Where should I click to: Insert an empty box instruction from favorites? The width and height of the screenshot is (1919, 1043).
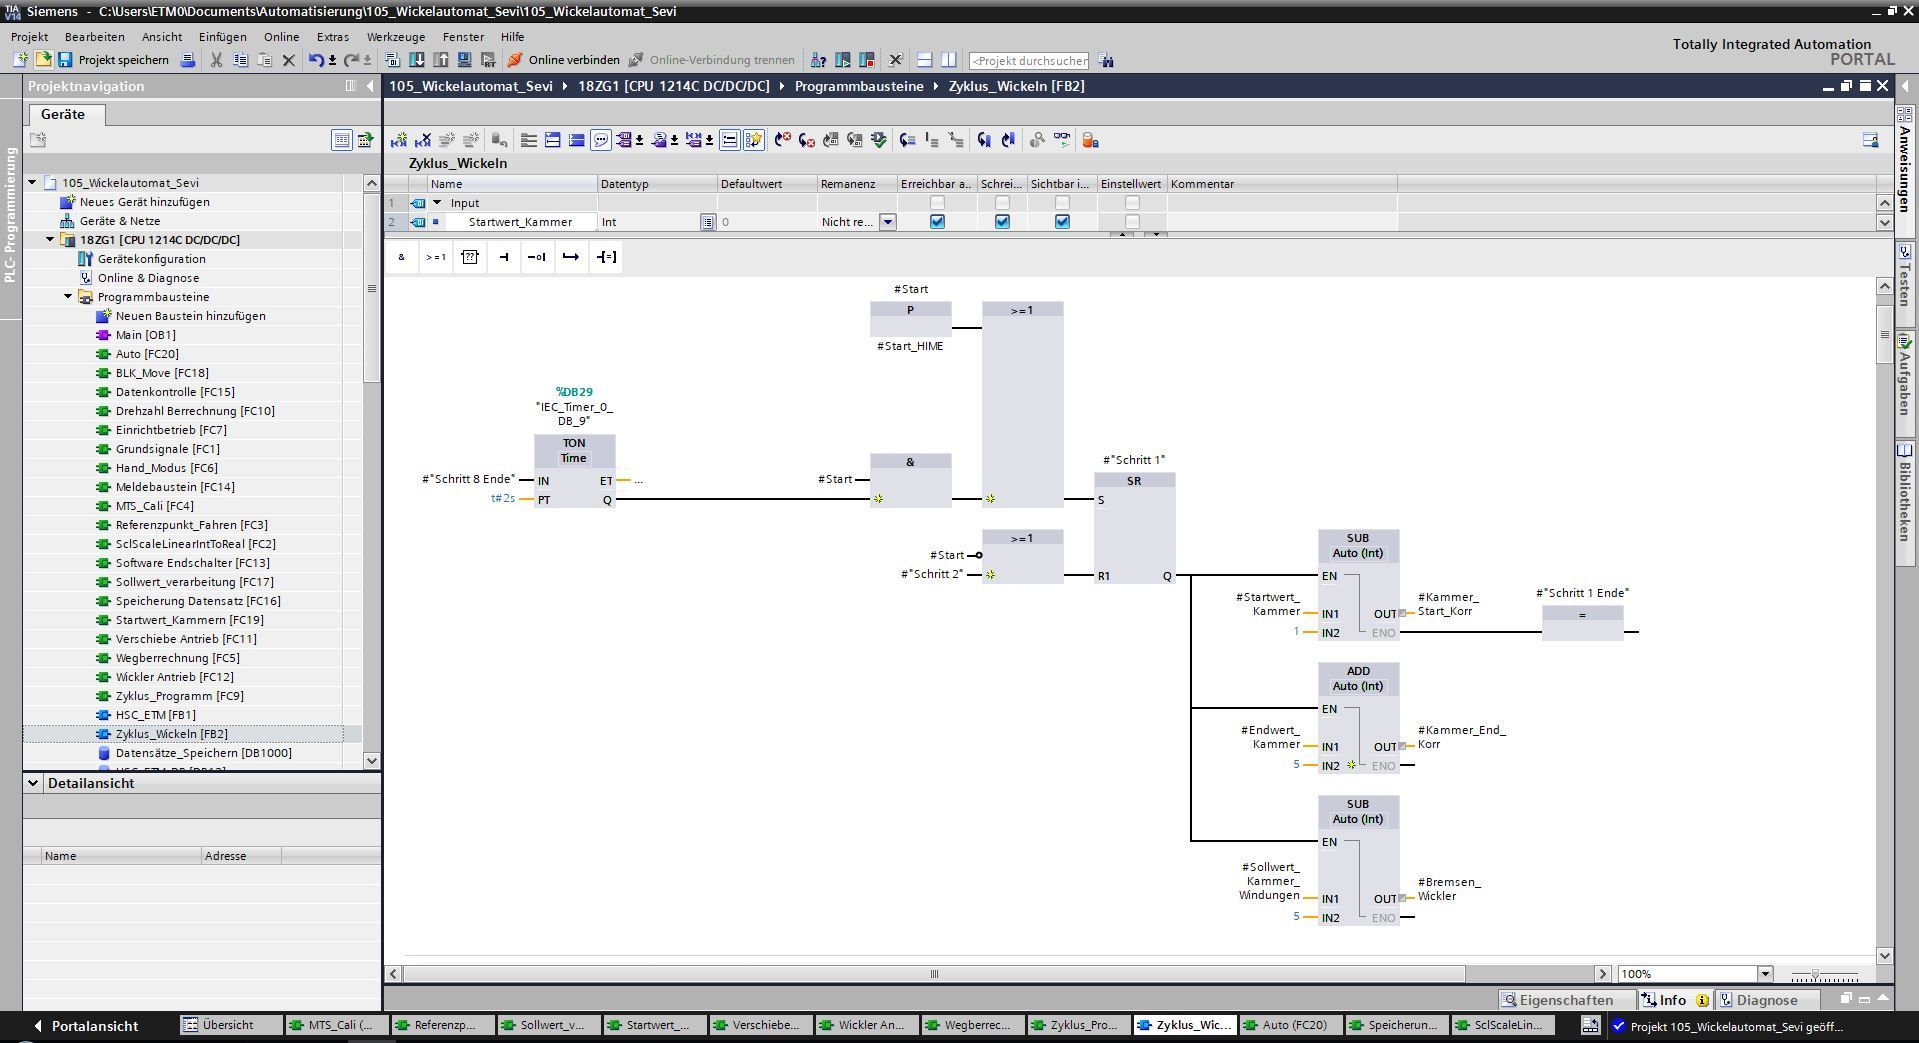[470, 257]
